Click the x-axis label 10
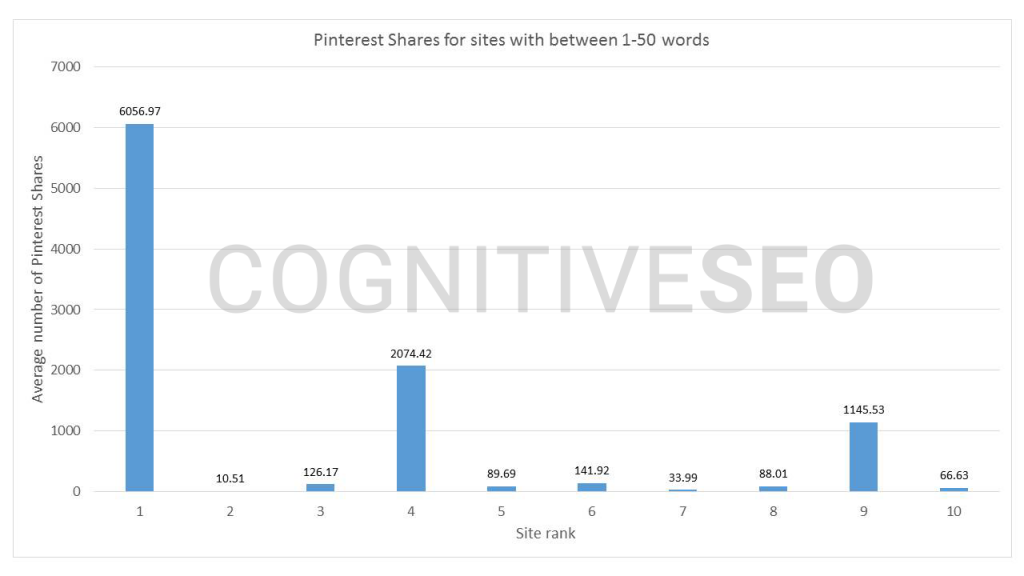The width and height of the screenshot is (1024, 576). (x=954, y=511)
